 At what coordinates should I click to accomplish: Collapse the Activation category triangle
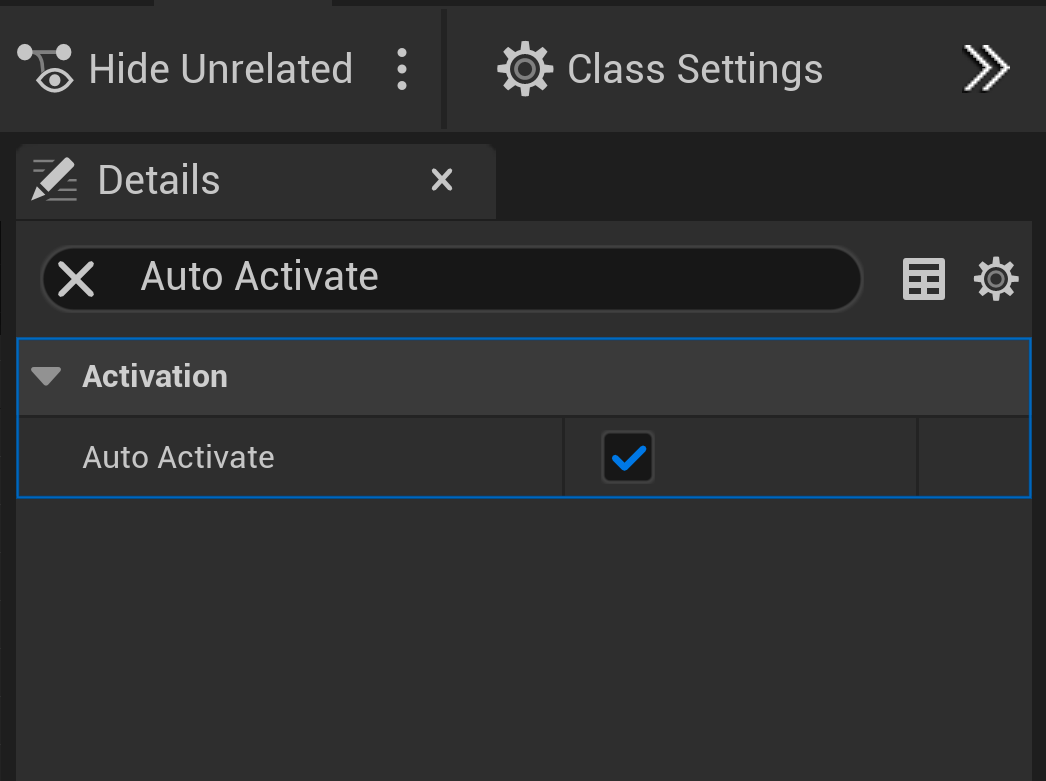coord(46,376)
